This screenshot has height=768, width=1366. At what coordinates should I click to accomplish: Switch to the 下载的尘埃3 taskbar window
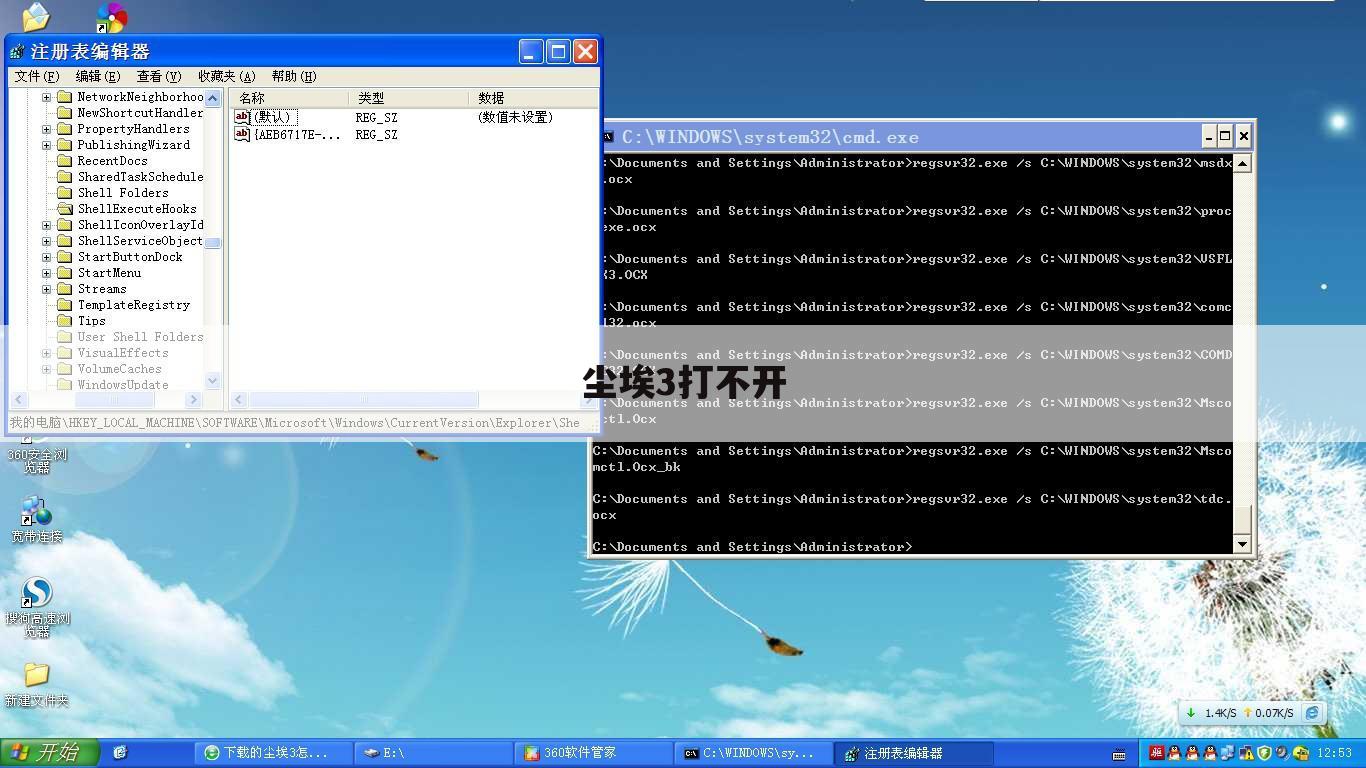click(x=274, y=753)
